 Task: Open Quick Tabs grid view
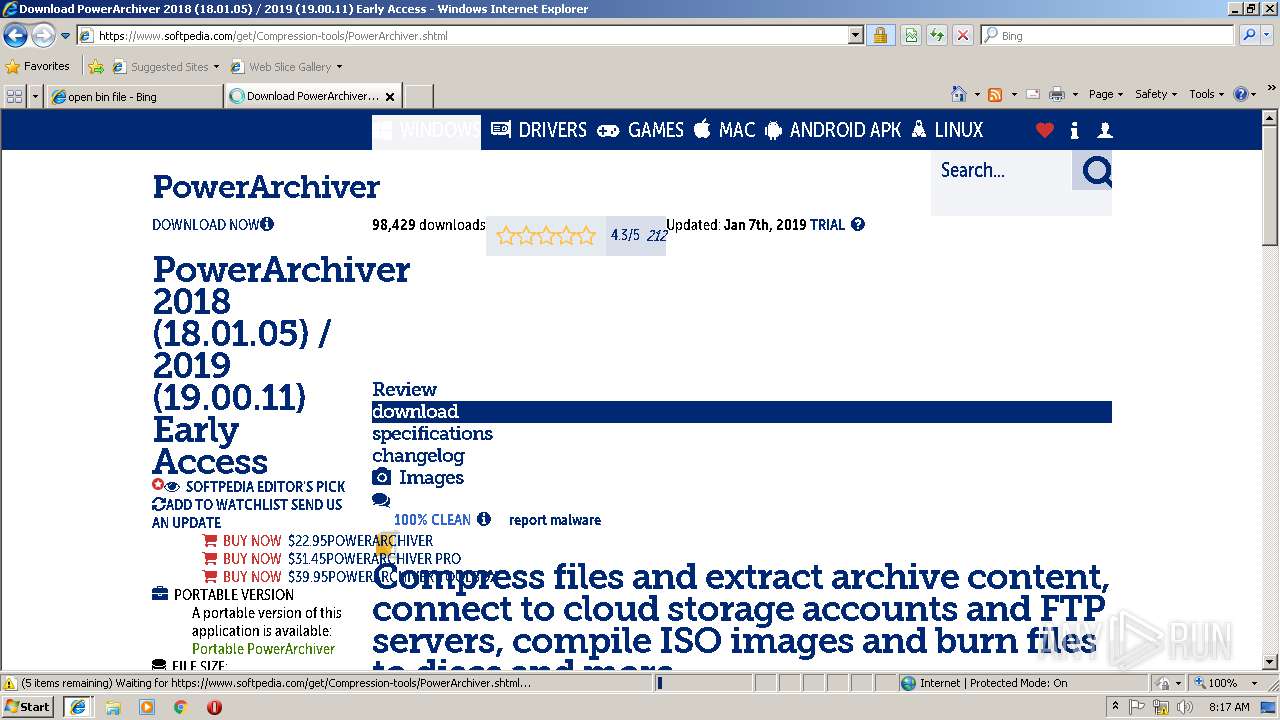tap(14, 96)
